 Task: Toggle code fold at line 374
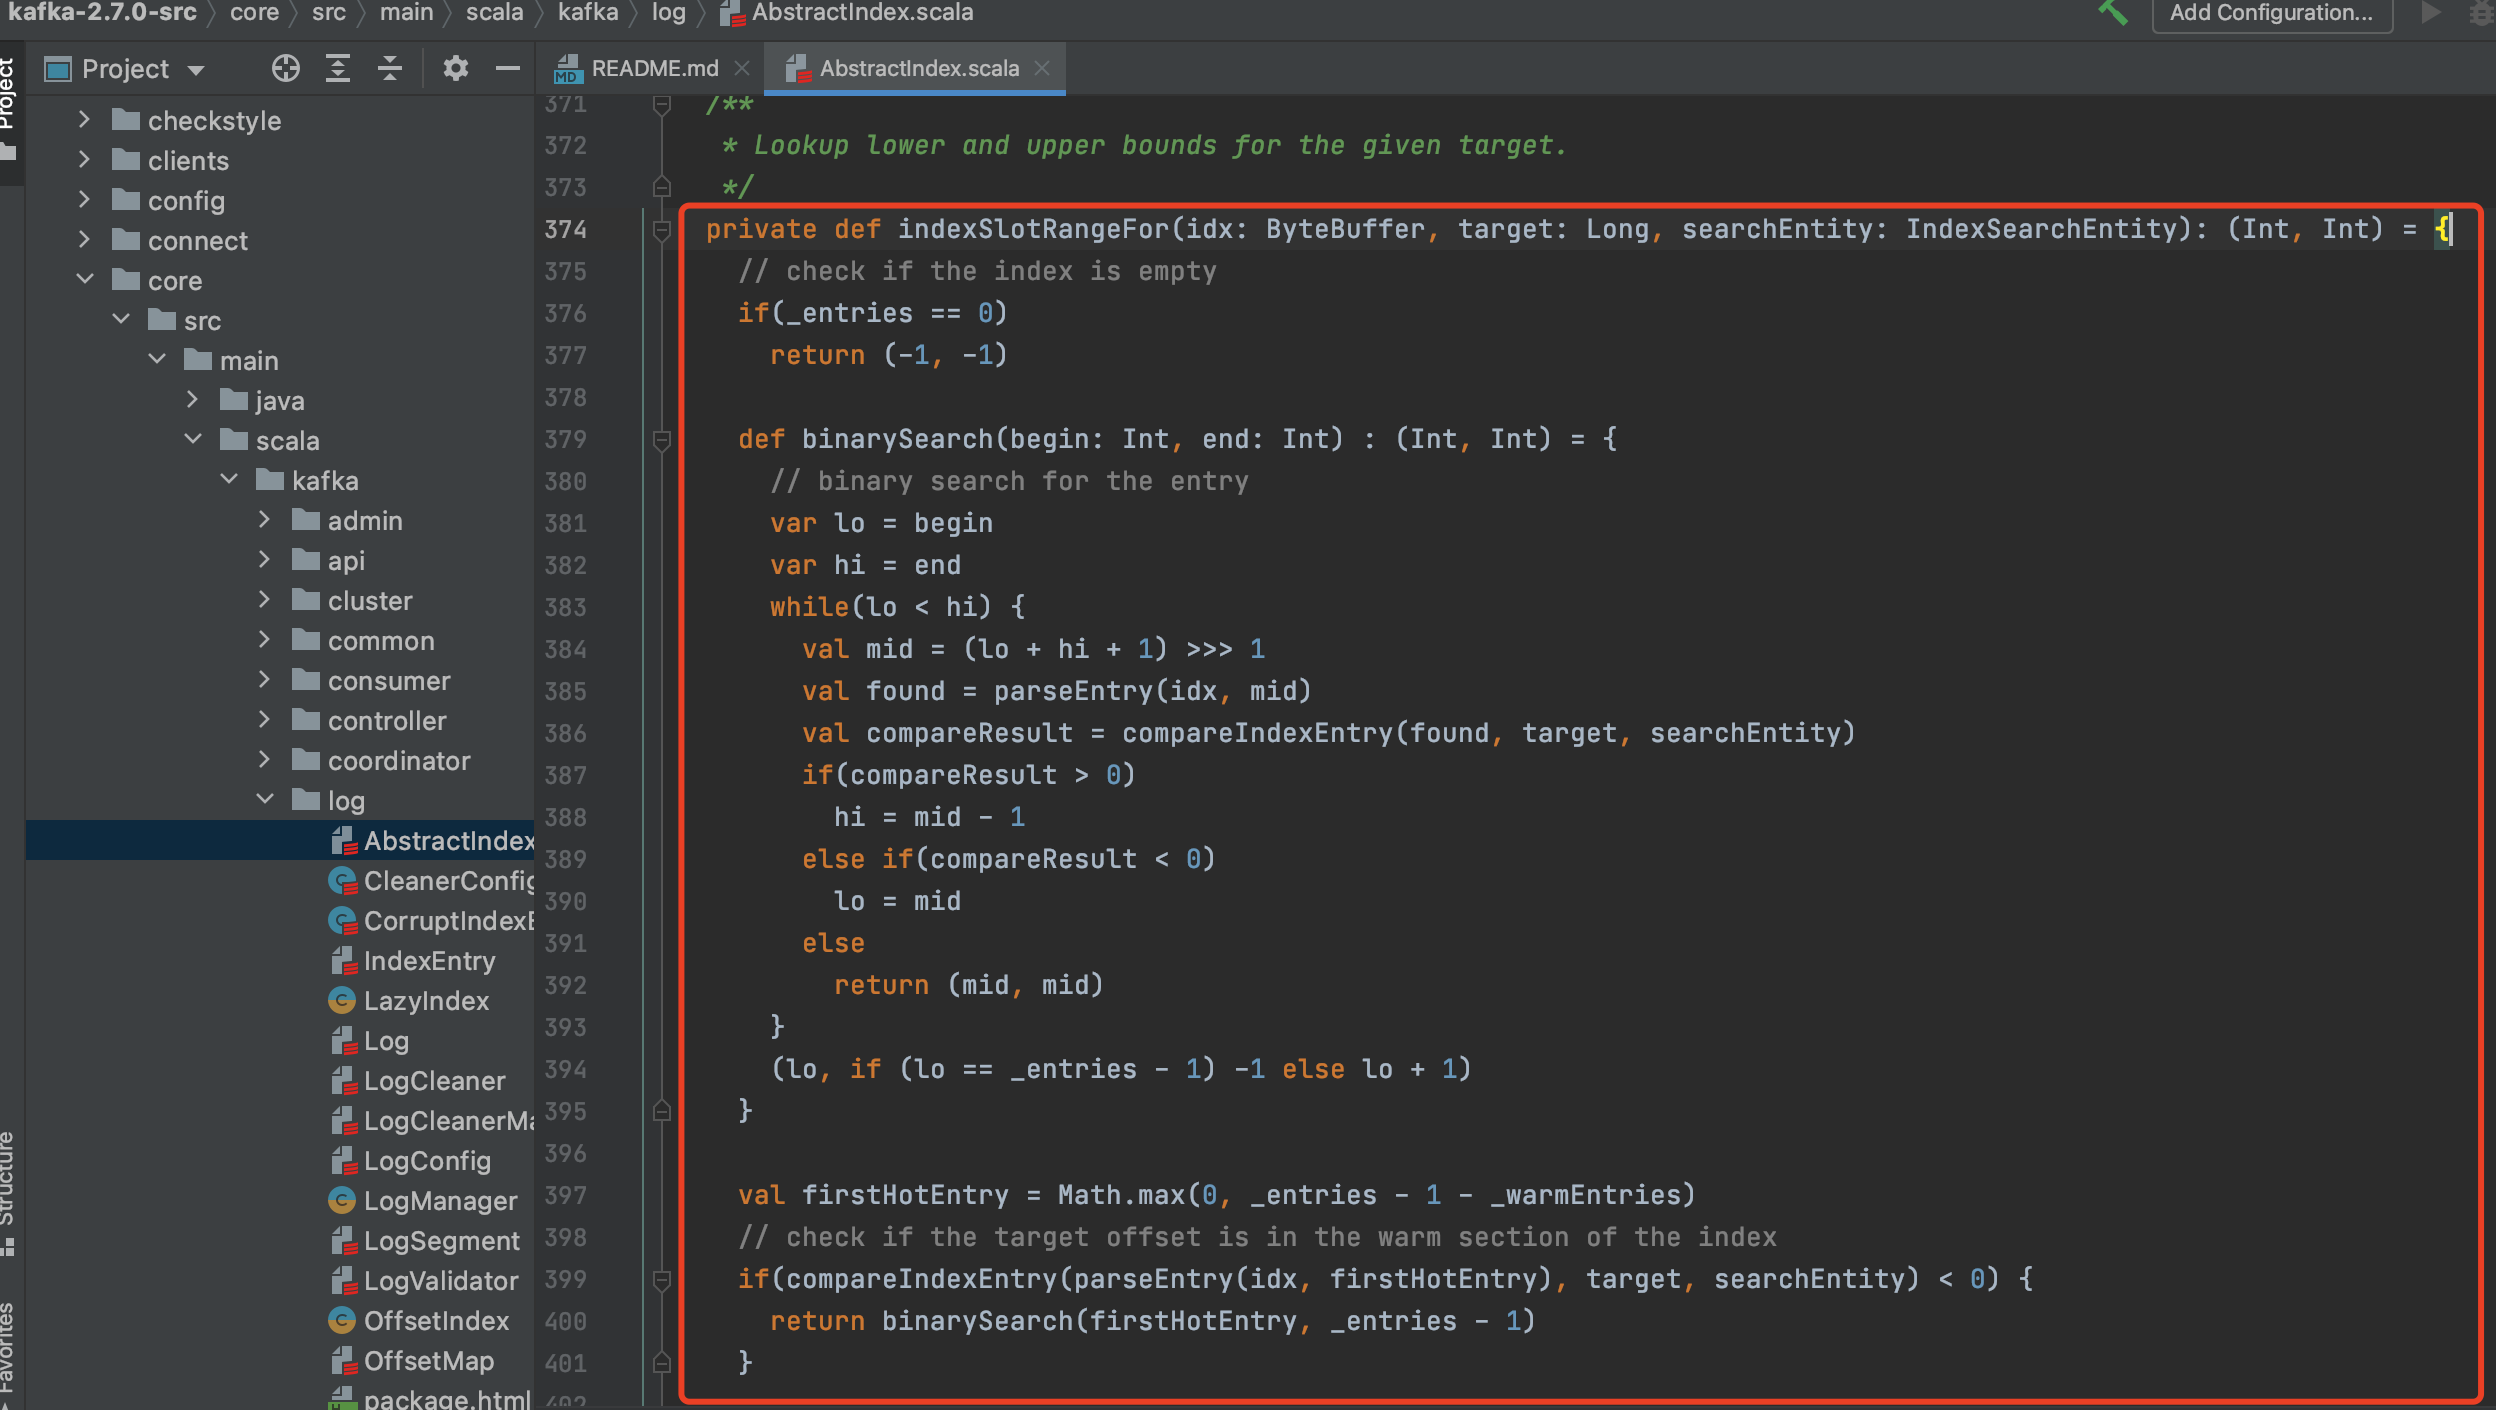(x=661, y=230)
